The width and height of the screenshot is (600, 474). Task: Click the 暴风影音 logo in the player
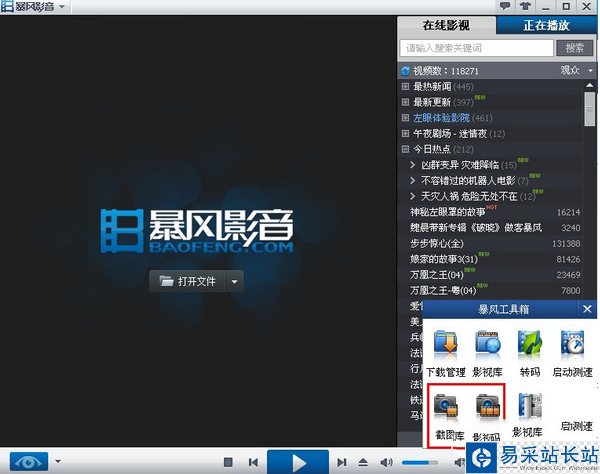click(x=197, y=231)
